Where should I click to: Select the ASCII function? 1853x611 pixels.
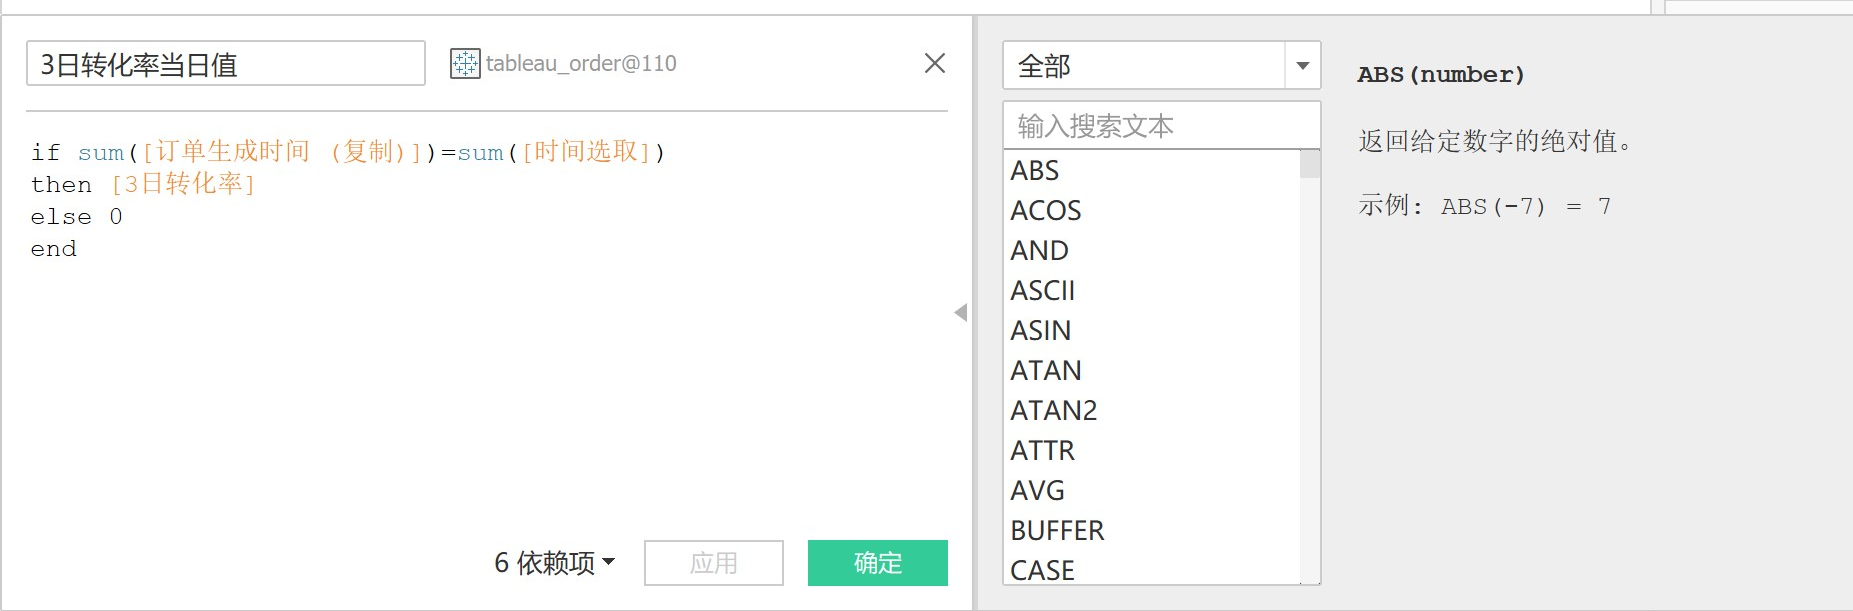pos(1043,290)
